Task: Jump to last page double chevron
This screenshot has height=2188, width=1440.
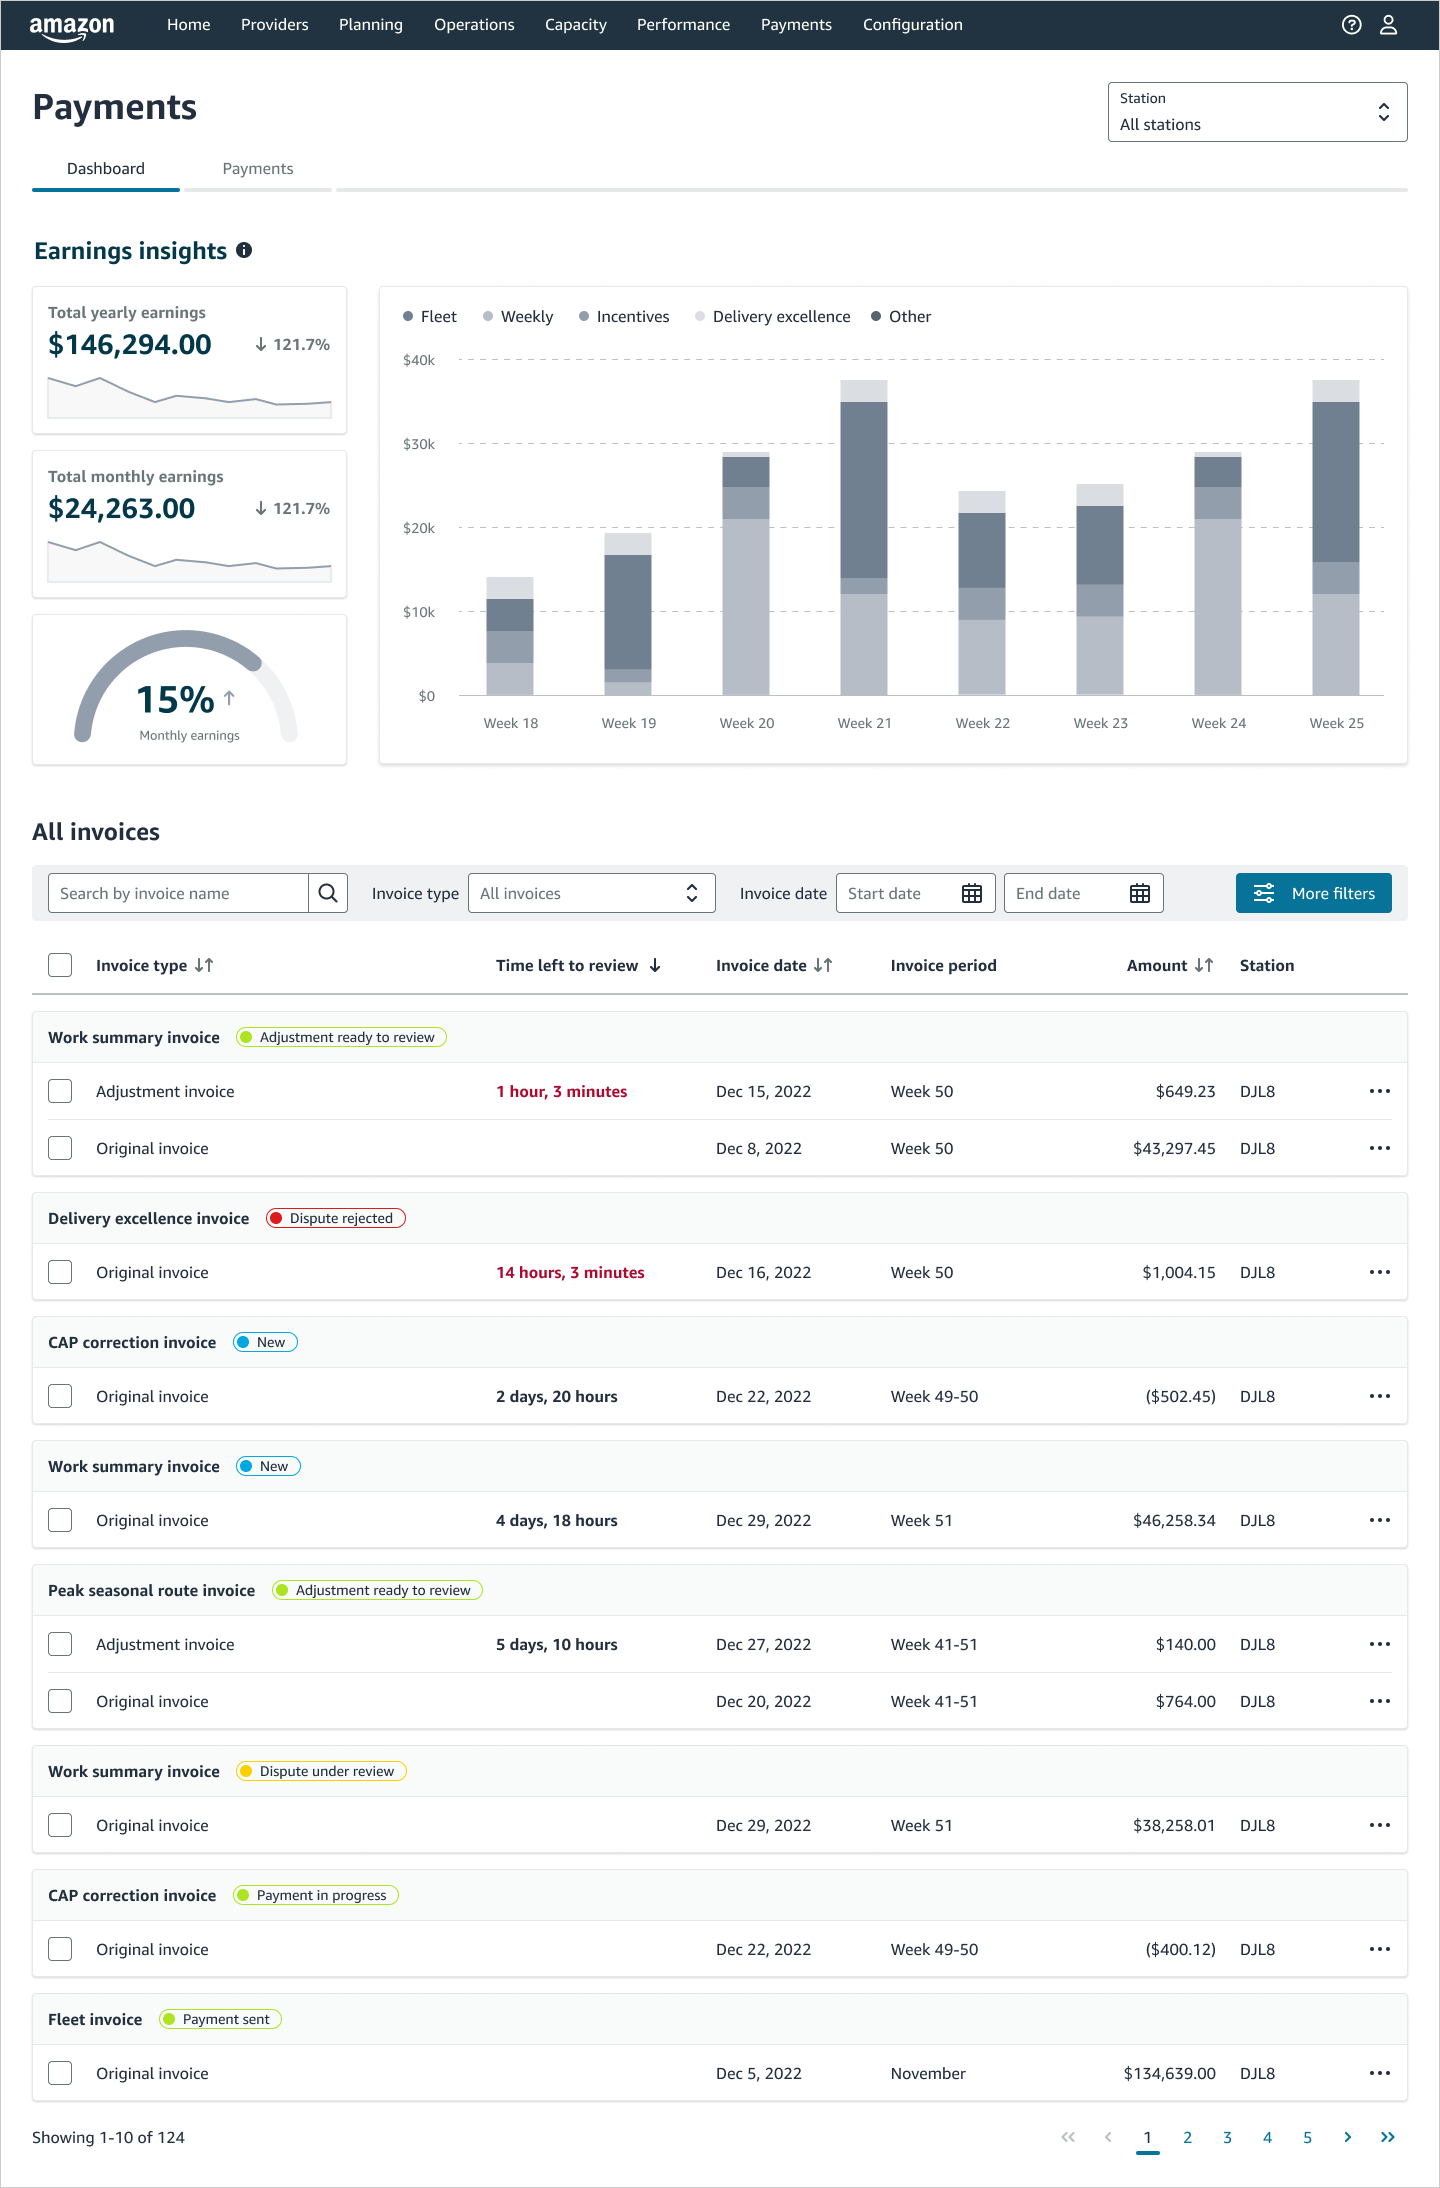Action: point(1387,2137)
